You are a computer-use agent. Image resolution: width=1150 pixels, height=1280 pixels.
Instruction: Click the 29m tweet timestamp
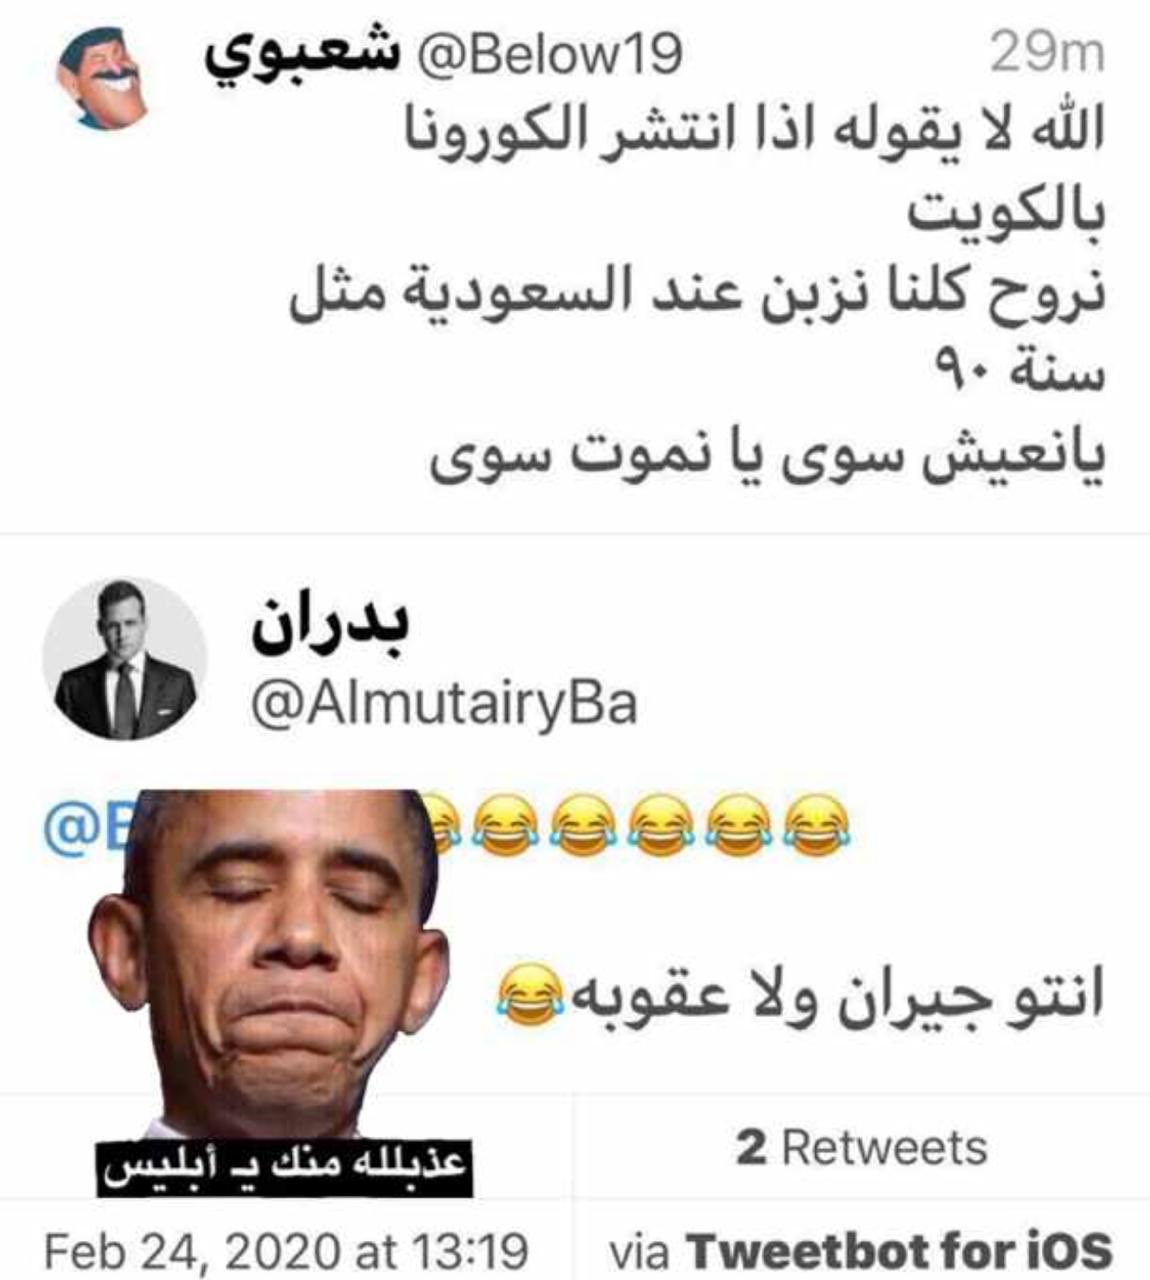point(1047,53)
